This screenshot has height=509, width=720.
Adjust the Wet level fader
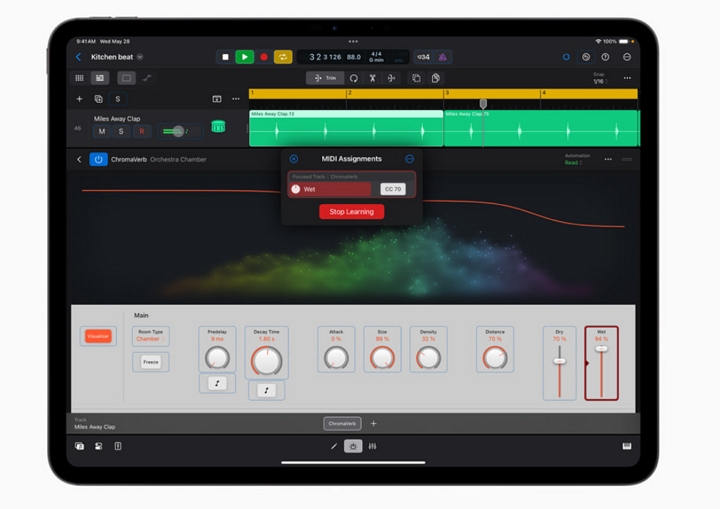click(x=602, y=349)
